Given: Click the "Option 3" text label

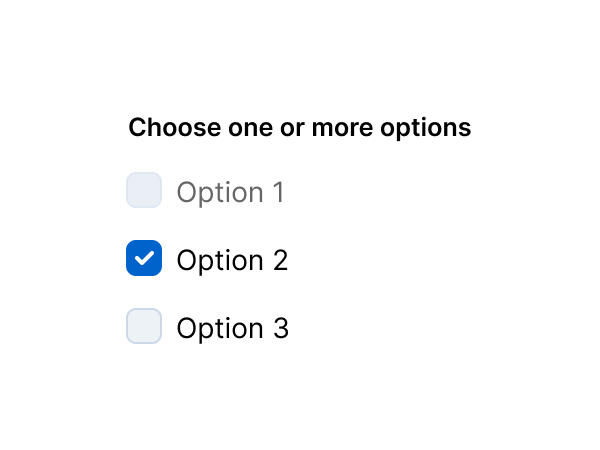Looking at the screenshot, I should [232, 328].
